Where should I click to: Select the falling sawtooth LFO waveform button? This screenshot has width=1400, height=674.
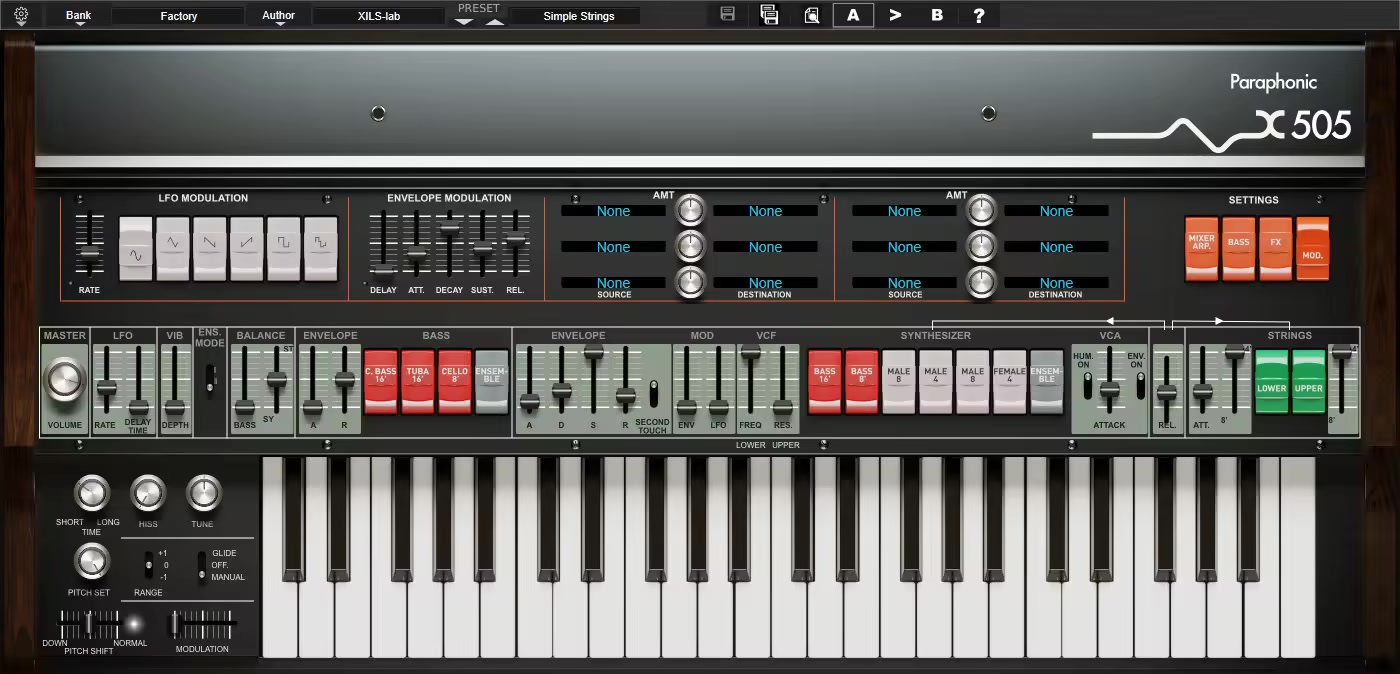[210, 248]
